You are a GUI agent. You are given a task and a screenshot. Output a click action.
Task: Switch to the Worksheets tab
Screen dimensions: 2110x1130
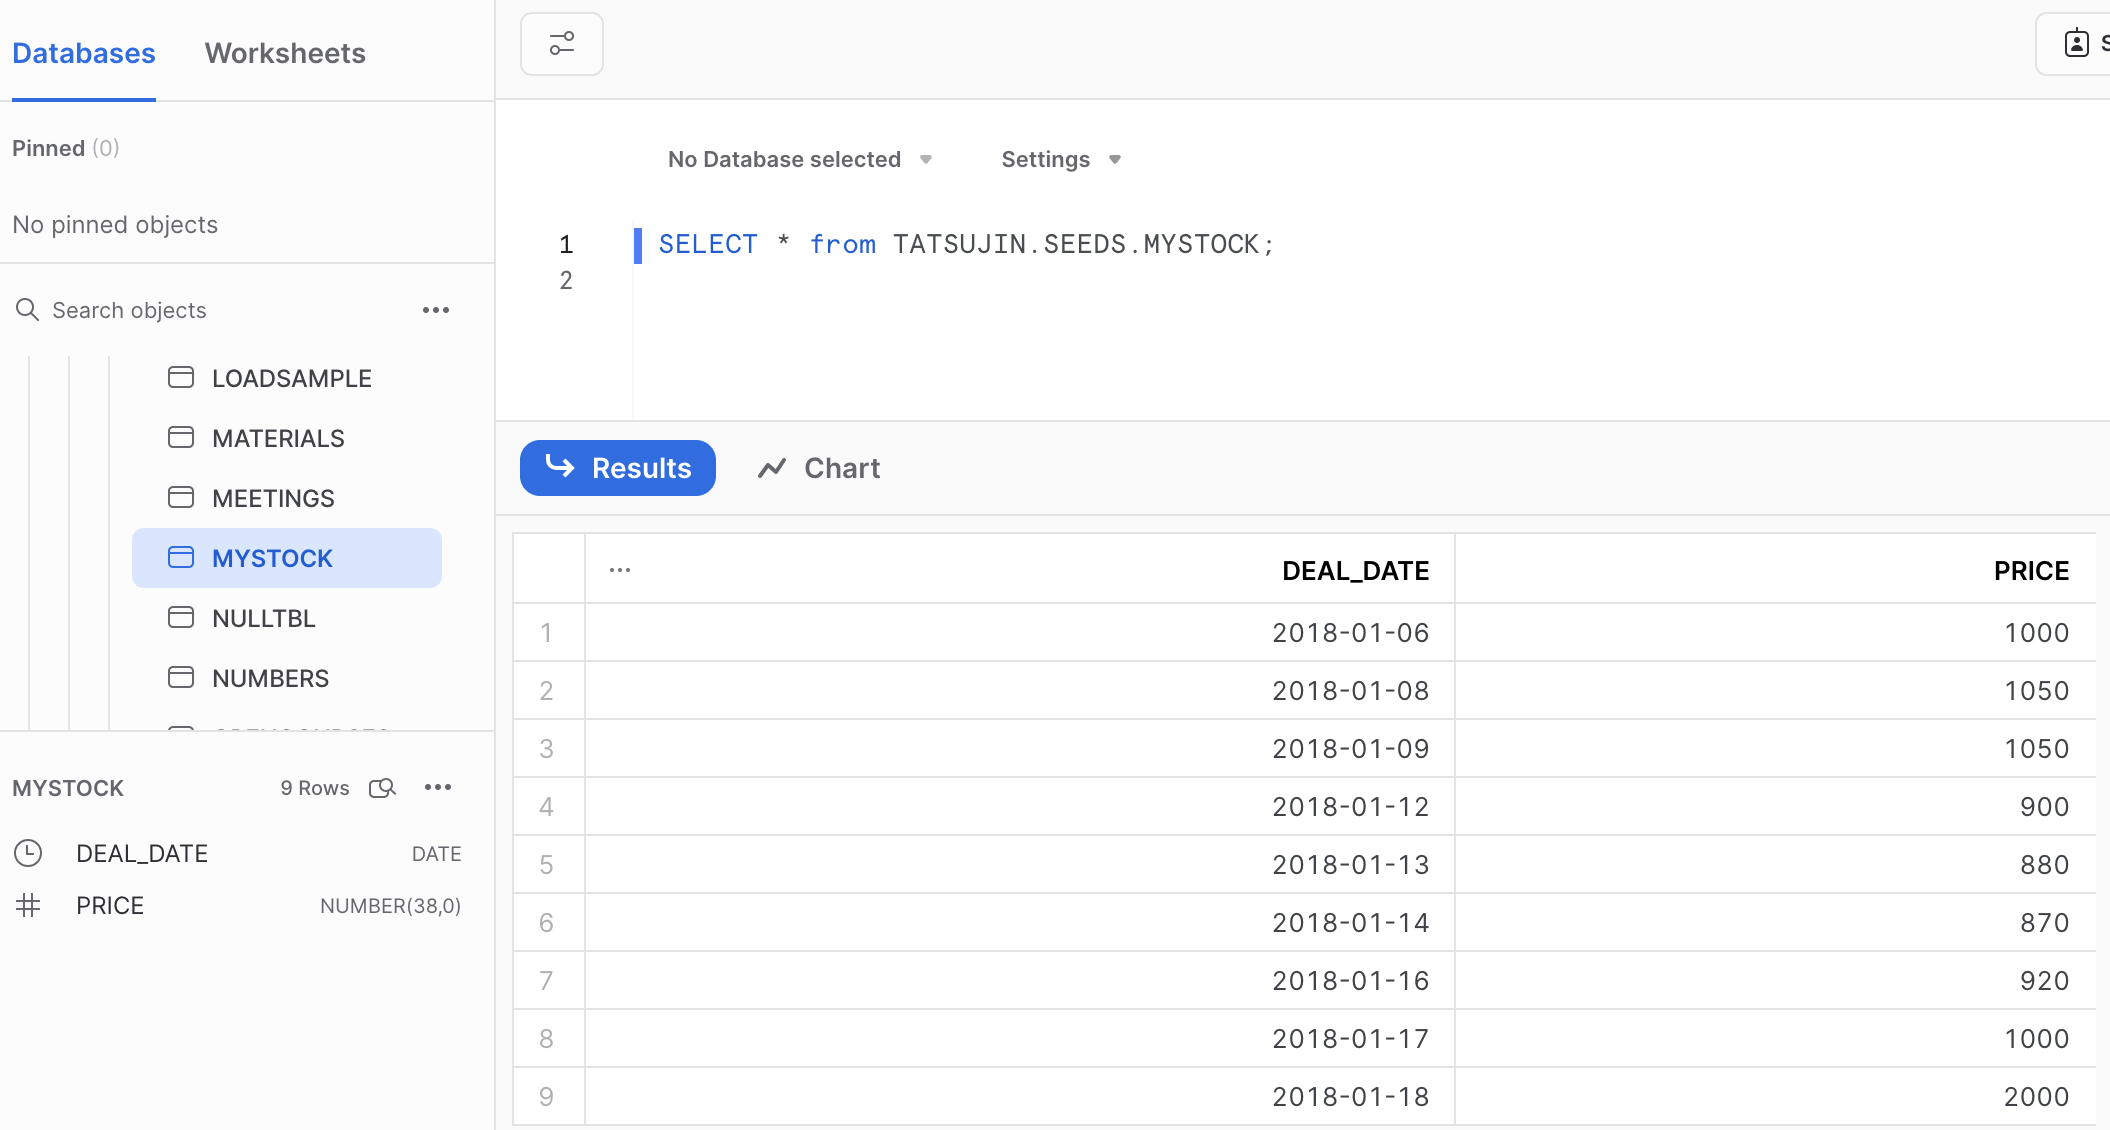pos(284,53)
